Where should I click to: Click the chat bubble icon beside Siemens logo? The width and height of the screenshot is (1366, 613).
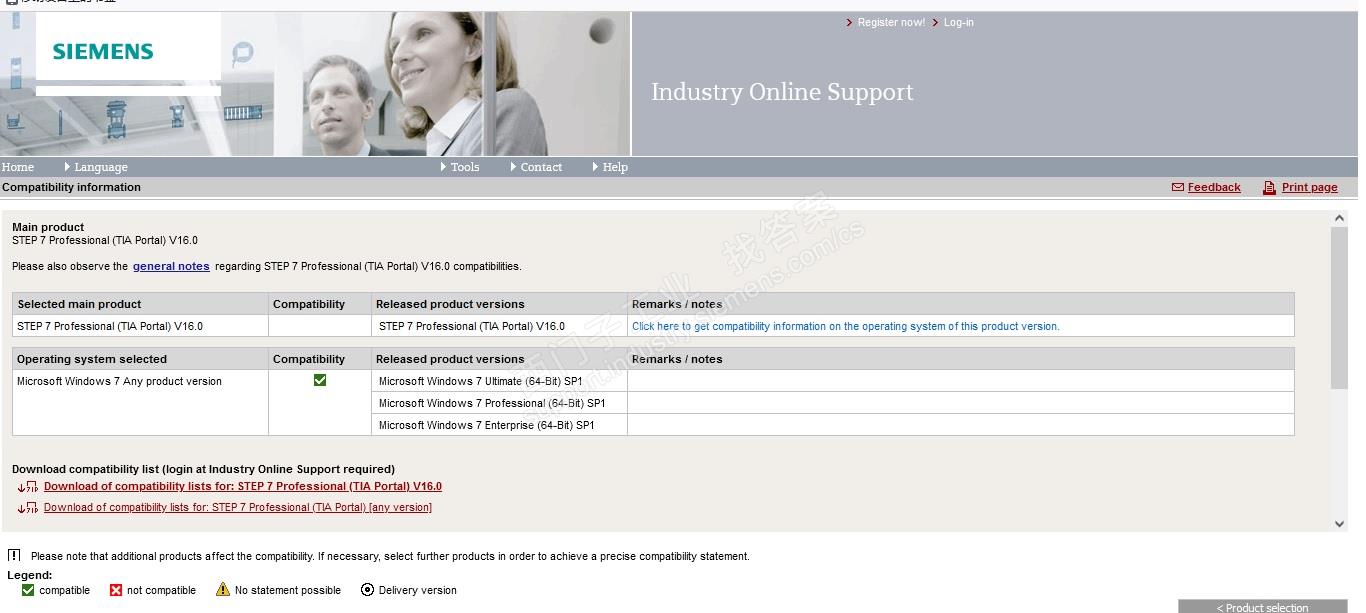(242, 54)
